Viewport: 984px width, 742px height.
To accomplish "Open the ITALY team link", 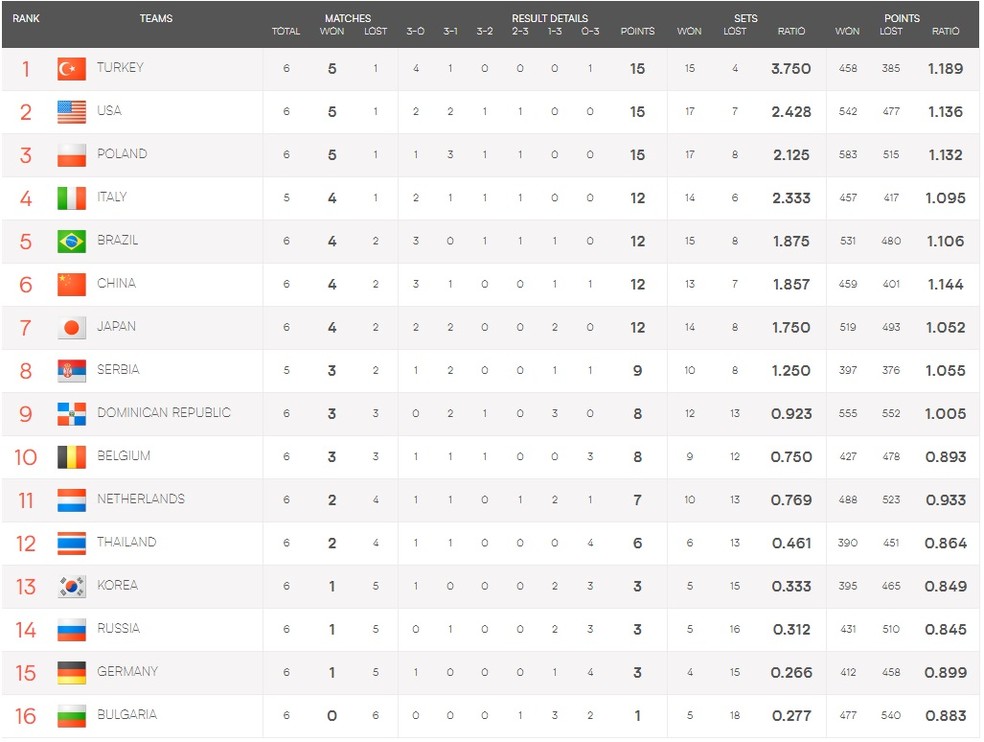I will tap(112, 197).
